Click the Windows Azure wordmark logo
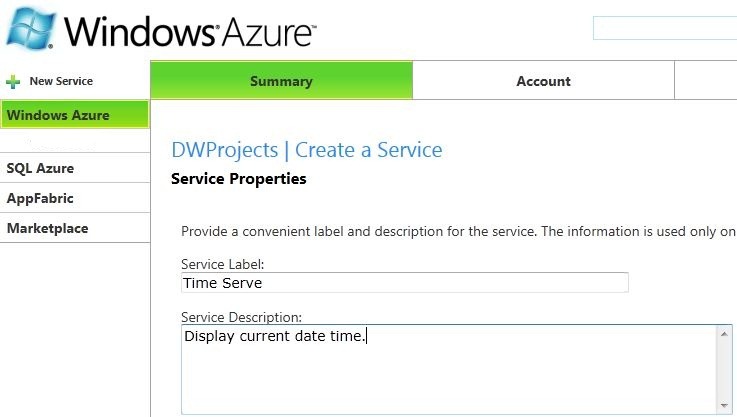737x417 pixels. (x=190, y=31)
